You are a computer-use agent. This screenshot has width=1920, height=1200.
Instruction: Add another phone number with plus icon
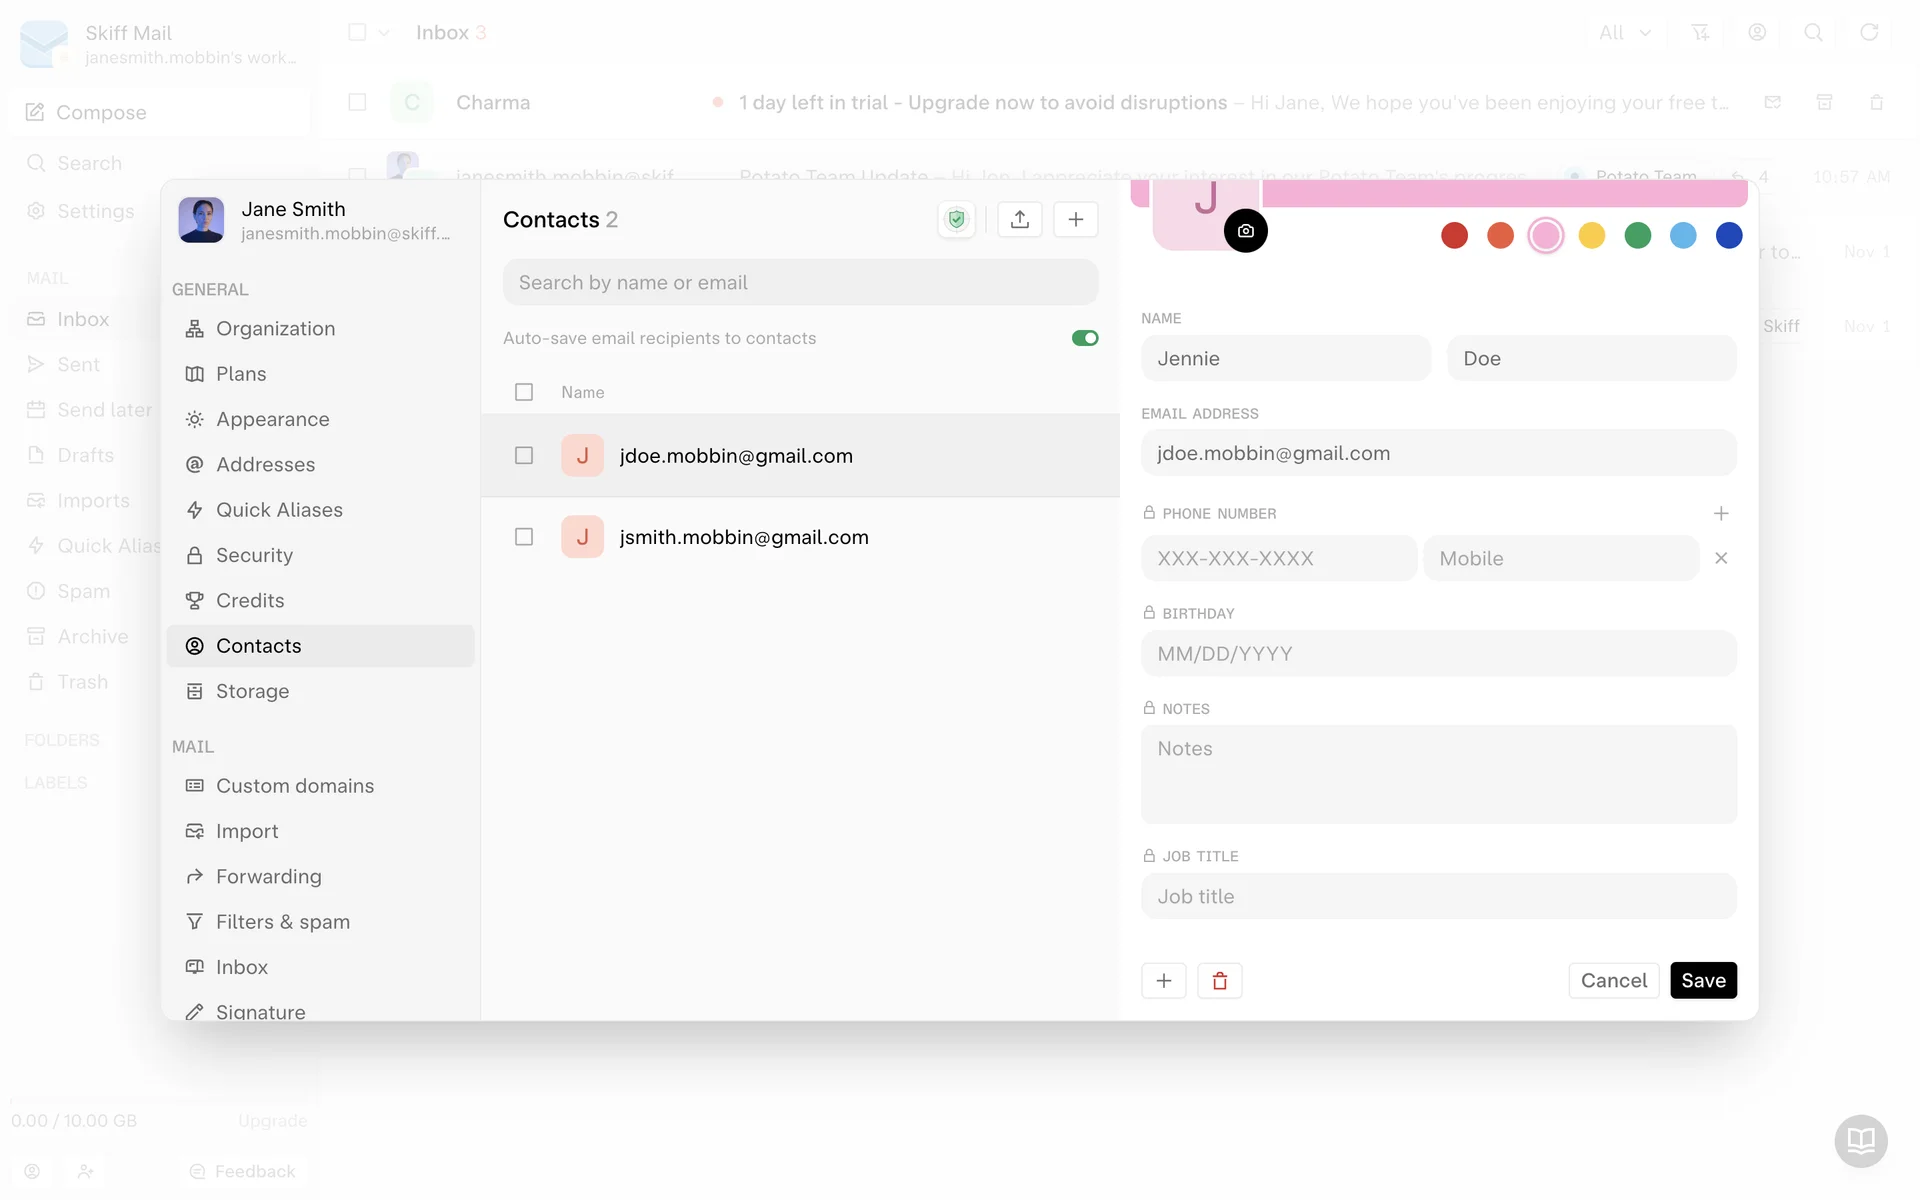[1720, 513]
